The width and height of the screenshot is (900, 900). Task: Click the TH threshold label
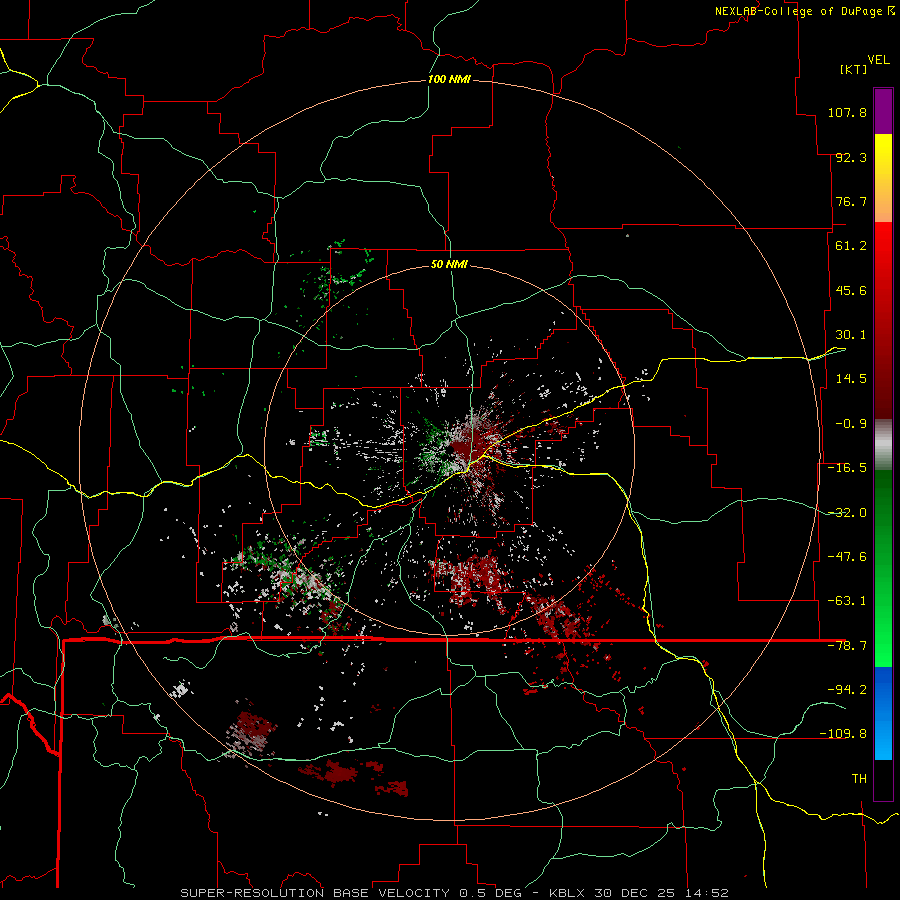click(859, 778)
